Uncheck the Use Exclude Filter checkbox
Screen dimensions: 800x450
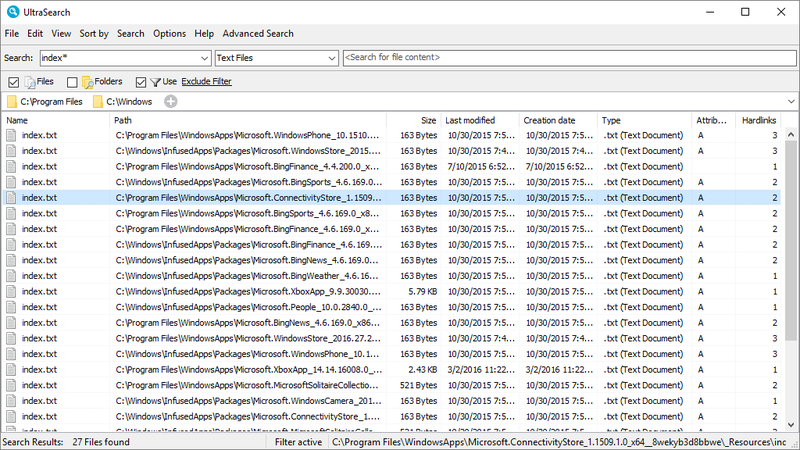141,81
